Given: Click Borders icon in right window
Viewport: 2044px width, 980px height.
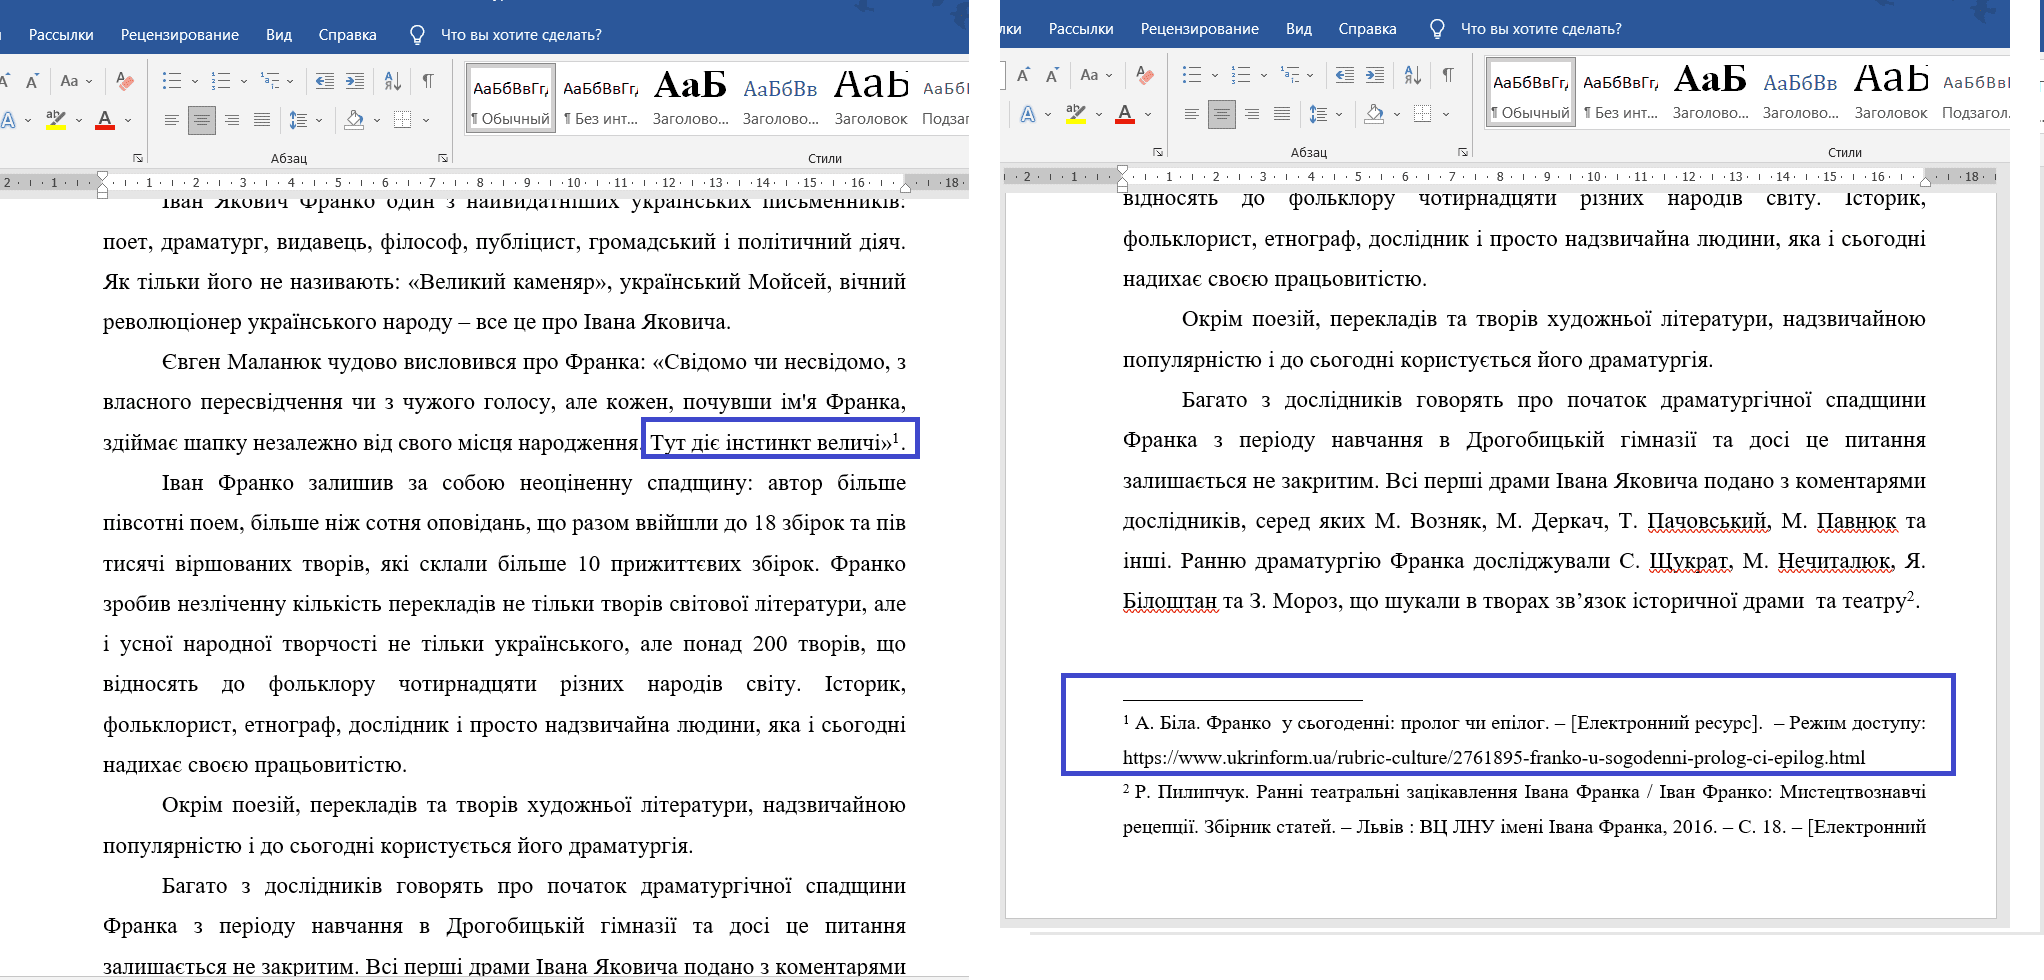Looking at the screenshot, I should click(1423, 114).
